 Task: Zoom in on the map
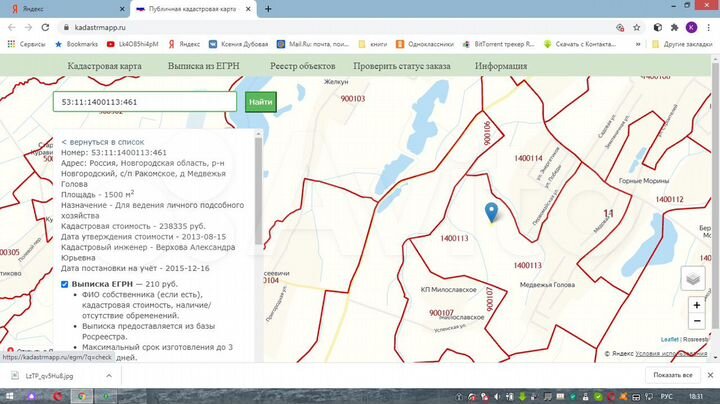(x=696, y=305)
